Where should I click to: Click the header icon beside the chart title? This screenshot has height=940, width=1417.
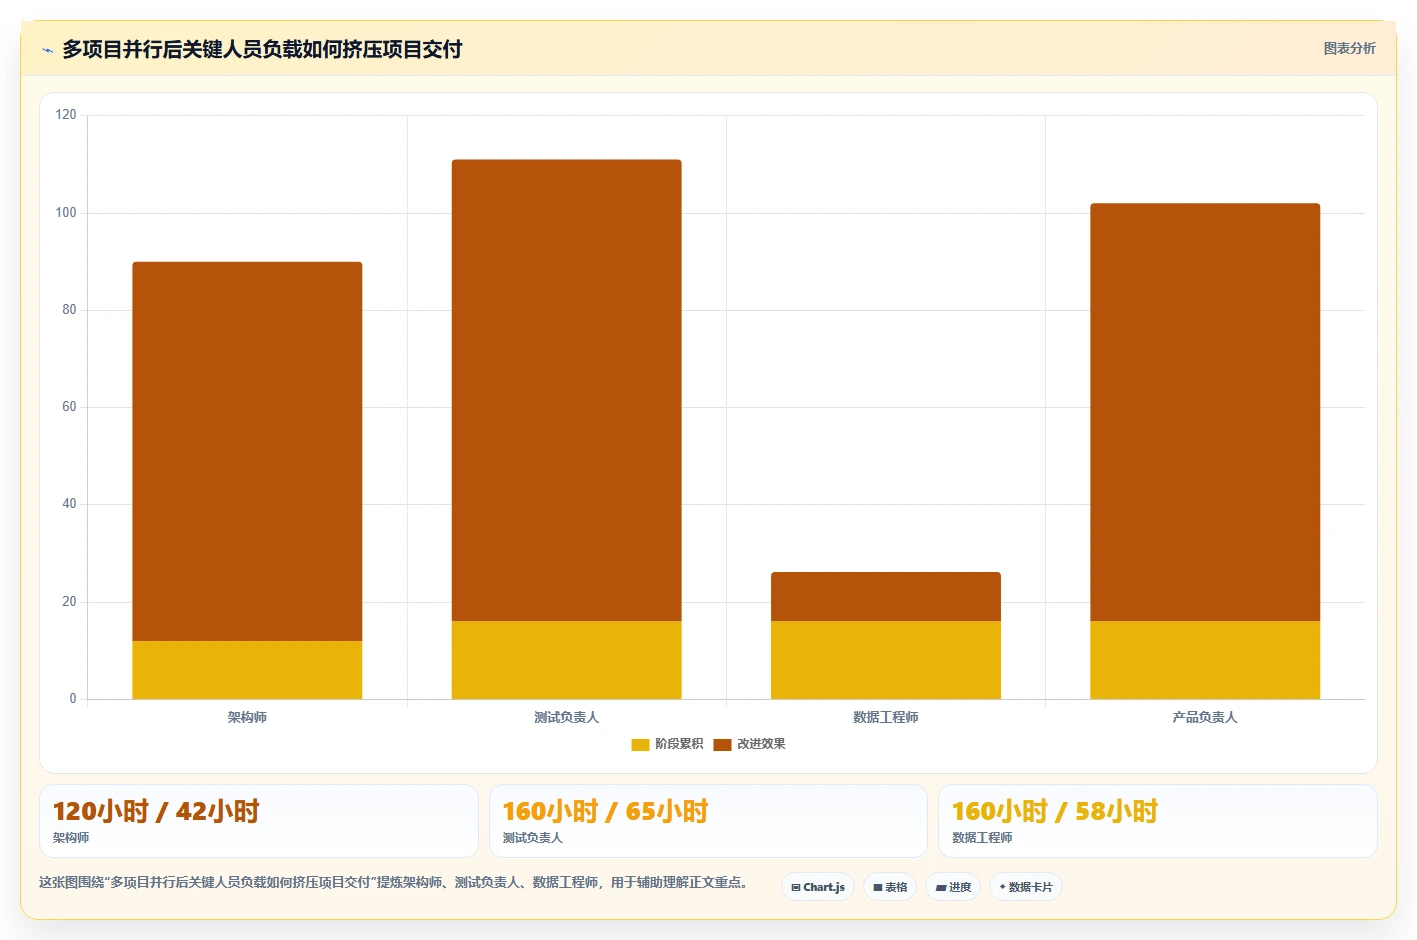tap(47, 50)
